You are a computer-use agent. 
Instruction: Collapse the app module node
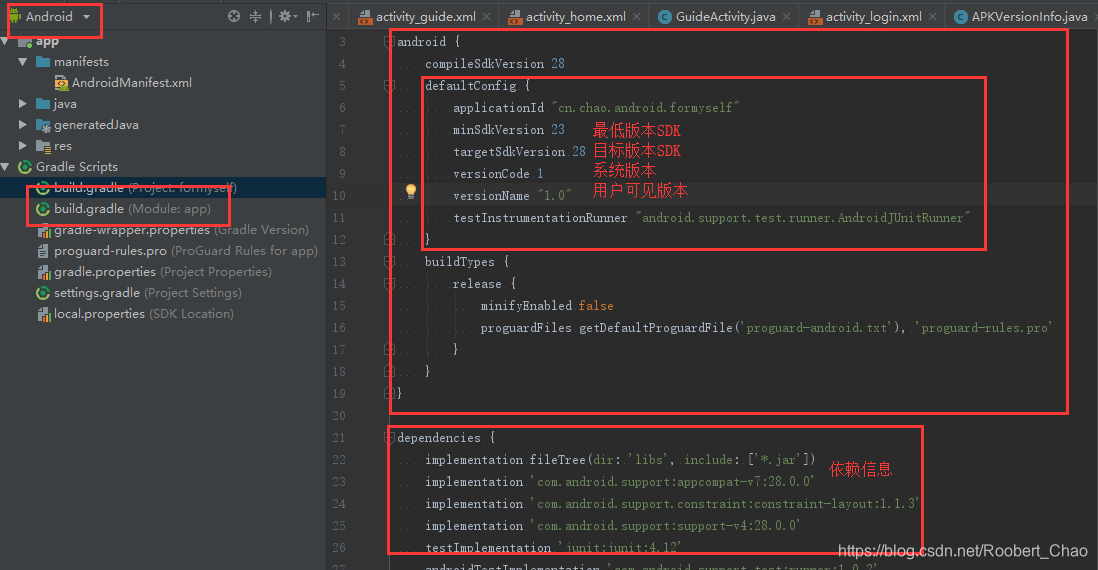6,41
